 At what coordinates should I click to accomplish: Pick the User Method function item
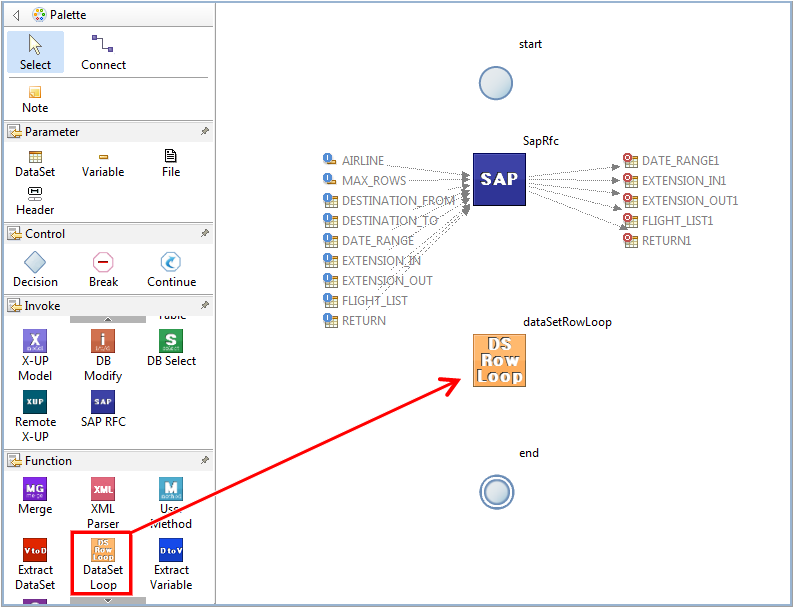pos(171,504)
